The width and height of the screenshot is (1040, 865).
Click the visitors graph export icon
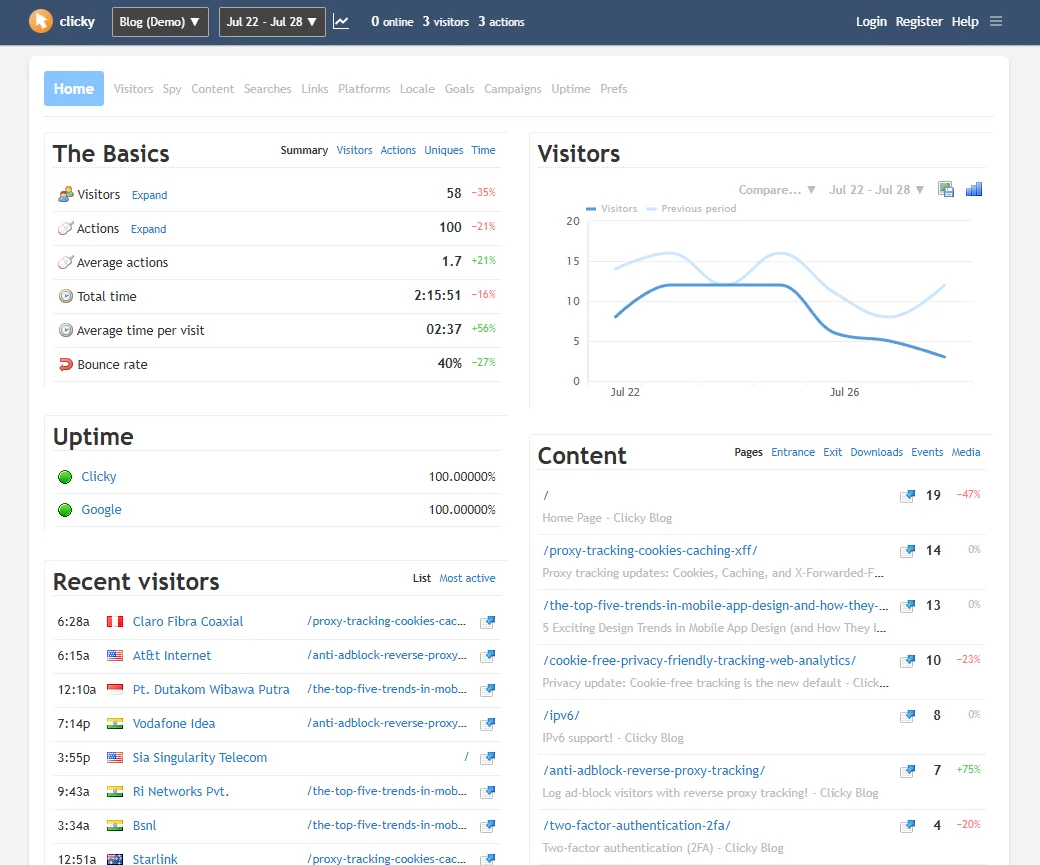point(946,189)
